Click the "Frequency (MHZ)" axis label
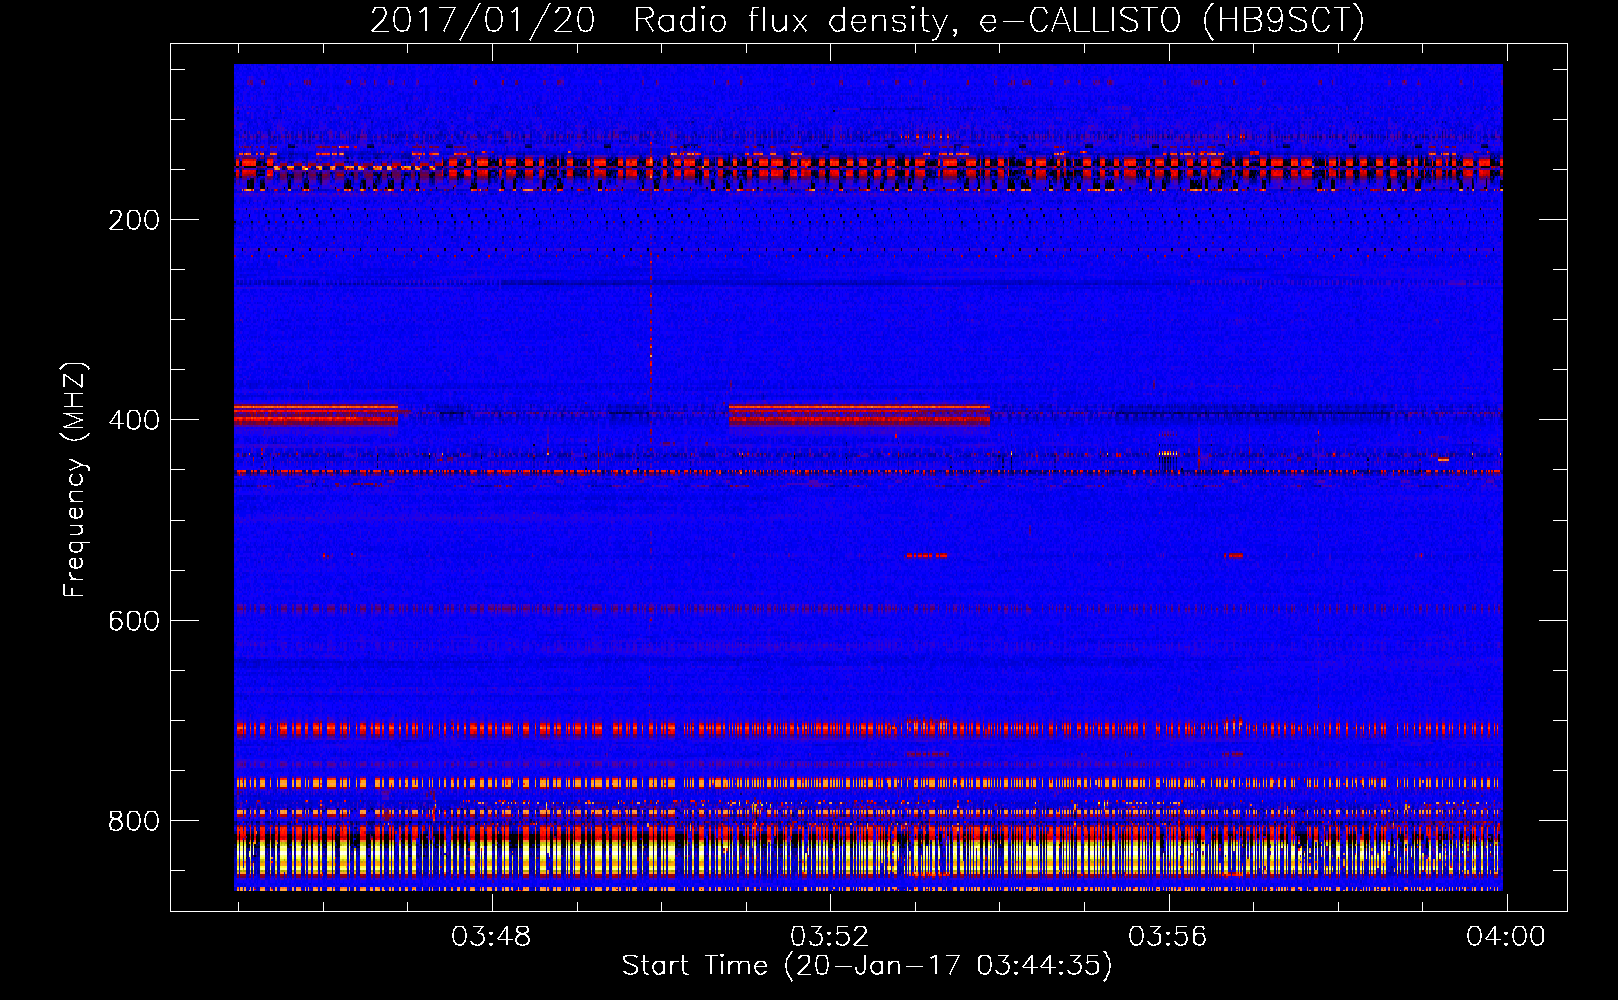The height and width of the screenshot is (1000, 1618). pos(75,480)
